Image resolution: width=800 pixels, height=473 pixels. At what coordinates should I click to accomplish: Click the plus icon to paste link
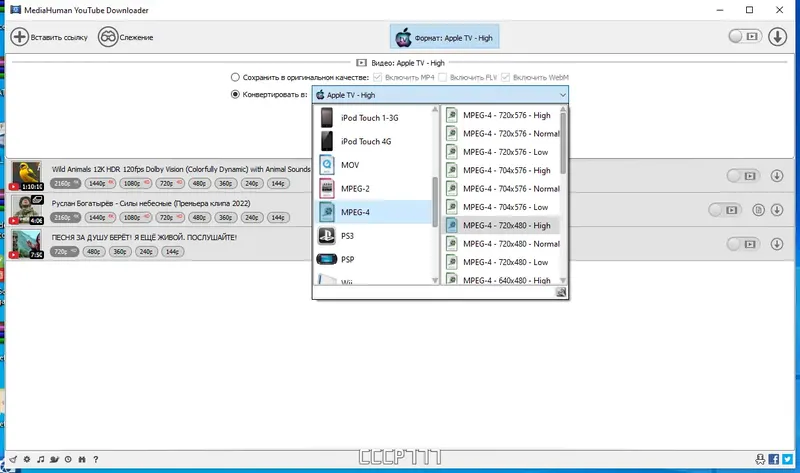click(19, 37)
